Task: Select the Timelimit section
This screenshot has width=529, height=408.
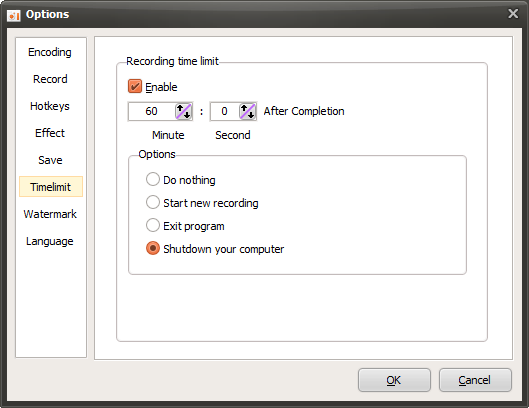Action: click(x=51, y=187)
